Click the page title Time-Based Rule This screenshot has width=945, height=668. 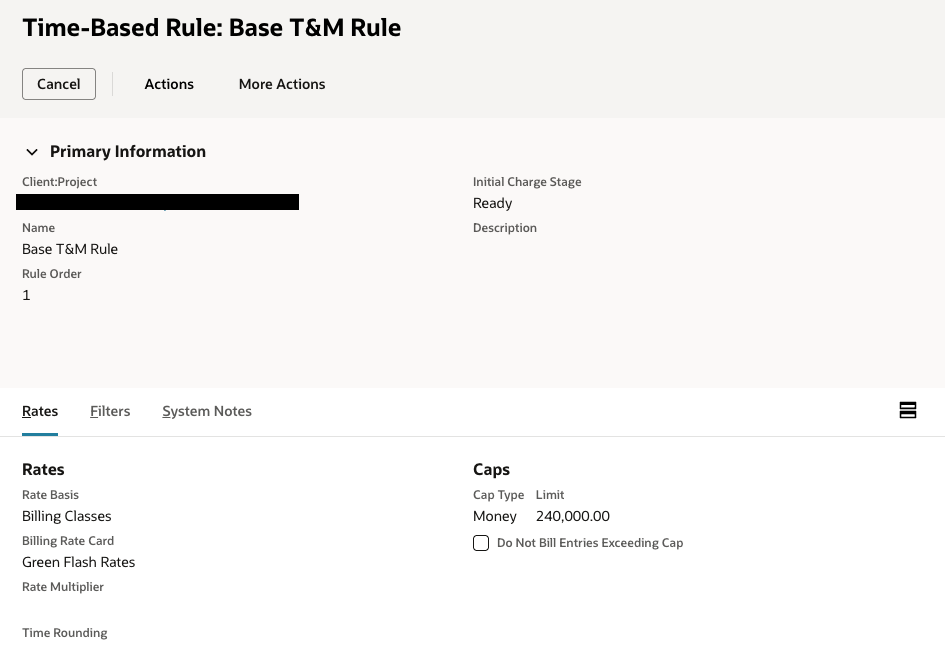212,28
